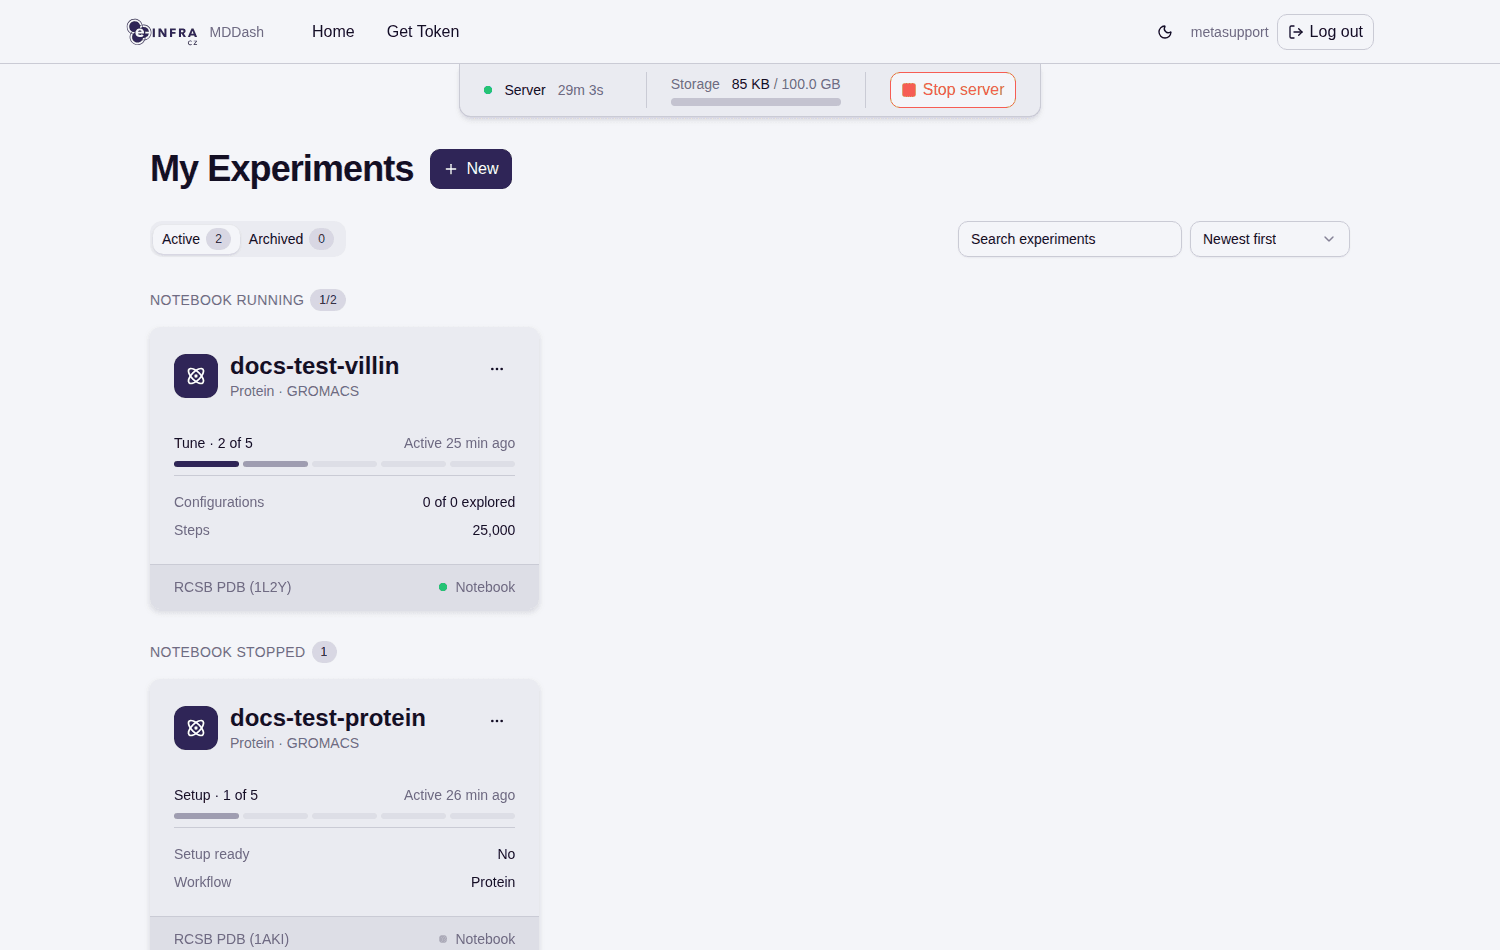Click the 25,000 steps value
Image resolution: width=1500 pixels, height=950 pixels.
tap(494, 530)
